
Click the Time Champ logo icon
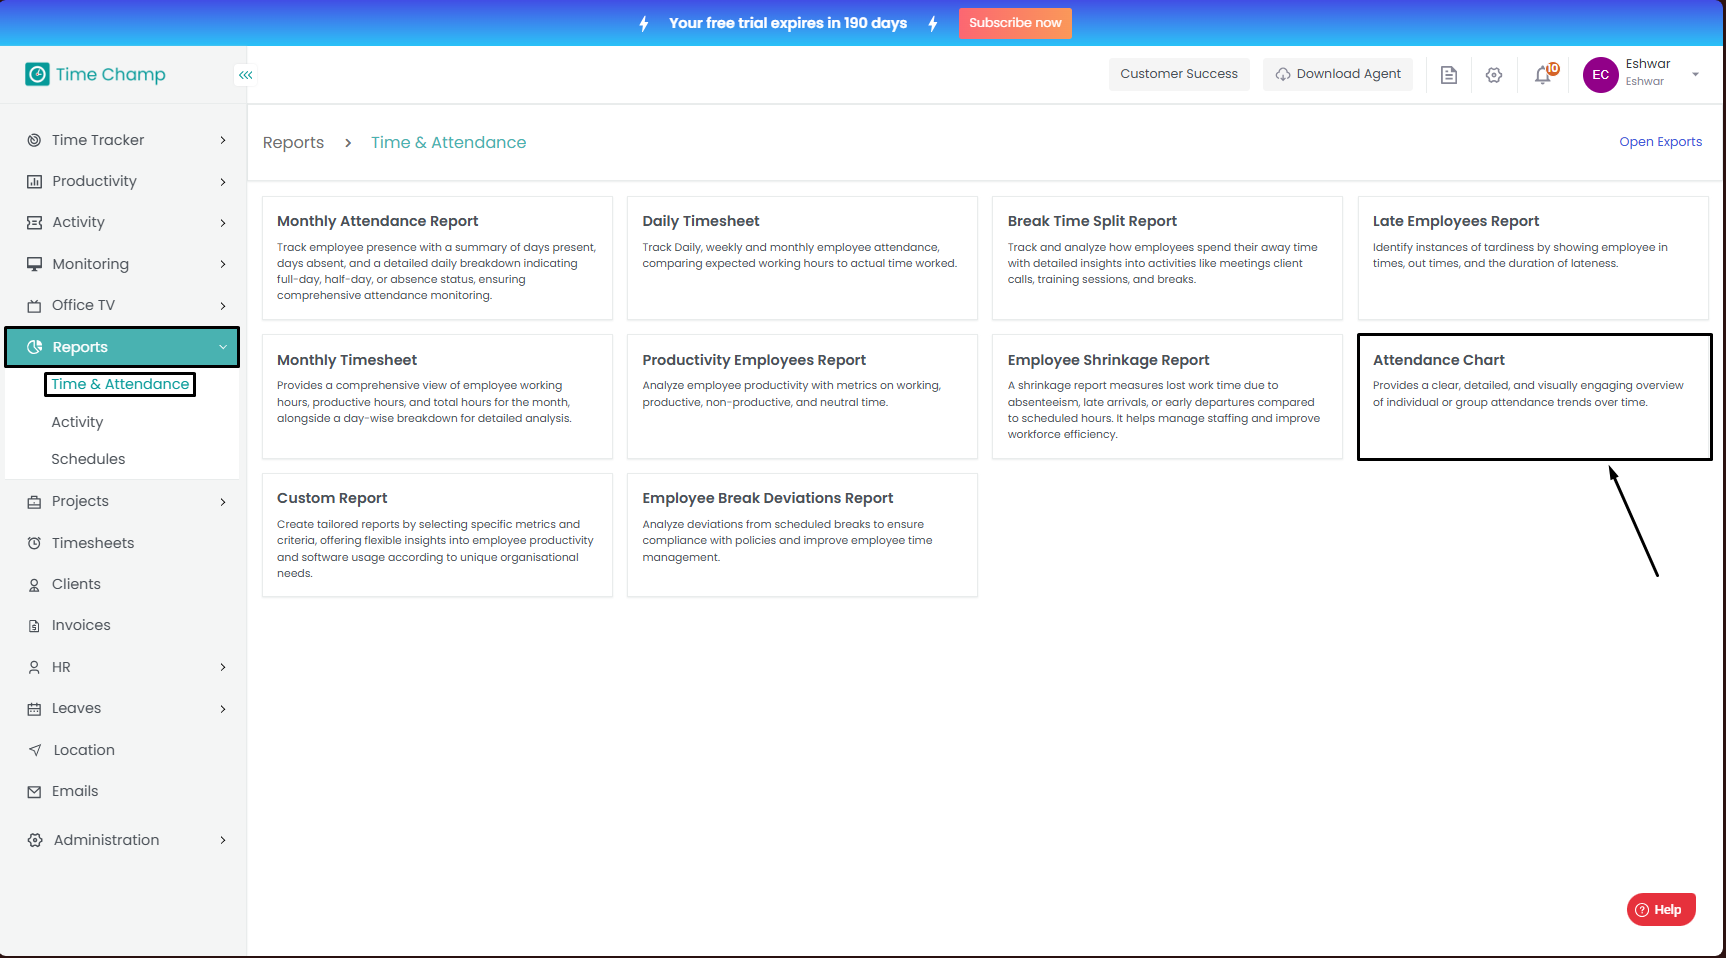pyautogui.click(x=37, y=74)
